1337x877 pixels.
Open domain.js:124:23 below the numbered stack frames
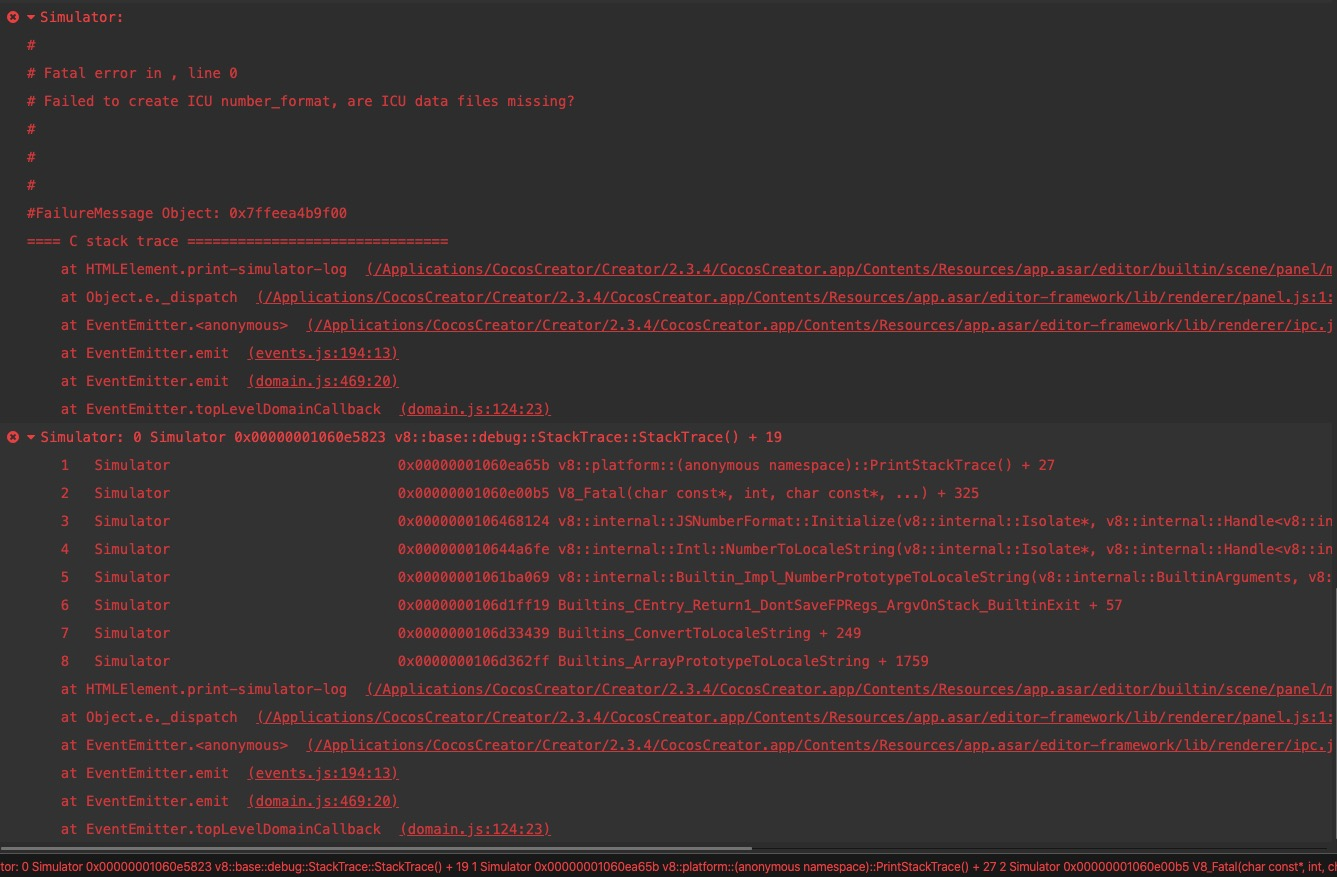click(475, 829)
